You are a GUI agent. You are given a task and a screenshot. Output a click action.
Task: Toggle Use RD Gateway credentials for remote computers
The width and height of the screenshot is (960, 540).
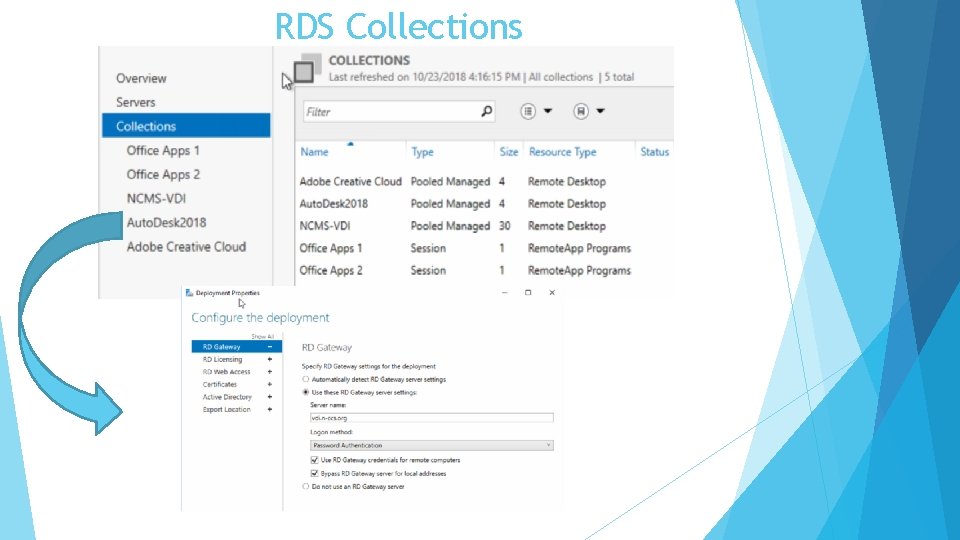314,460
